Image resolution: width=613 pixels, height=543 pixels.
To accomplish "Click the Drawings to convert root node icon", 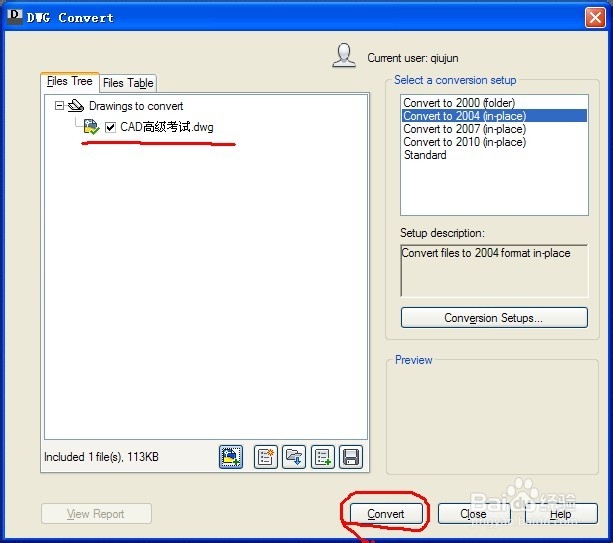I will [76, 106].
